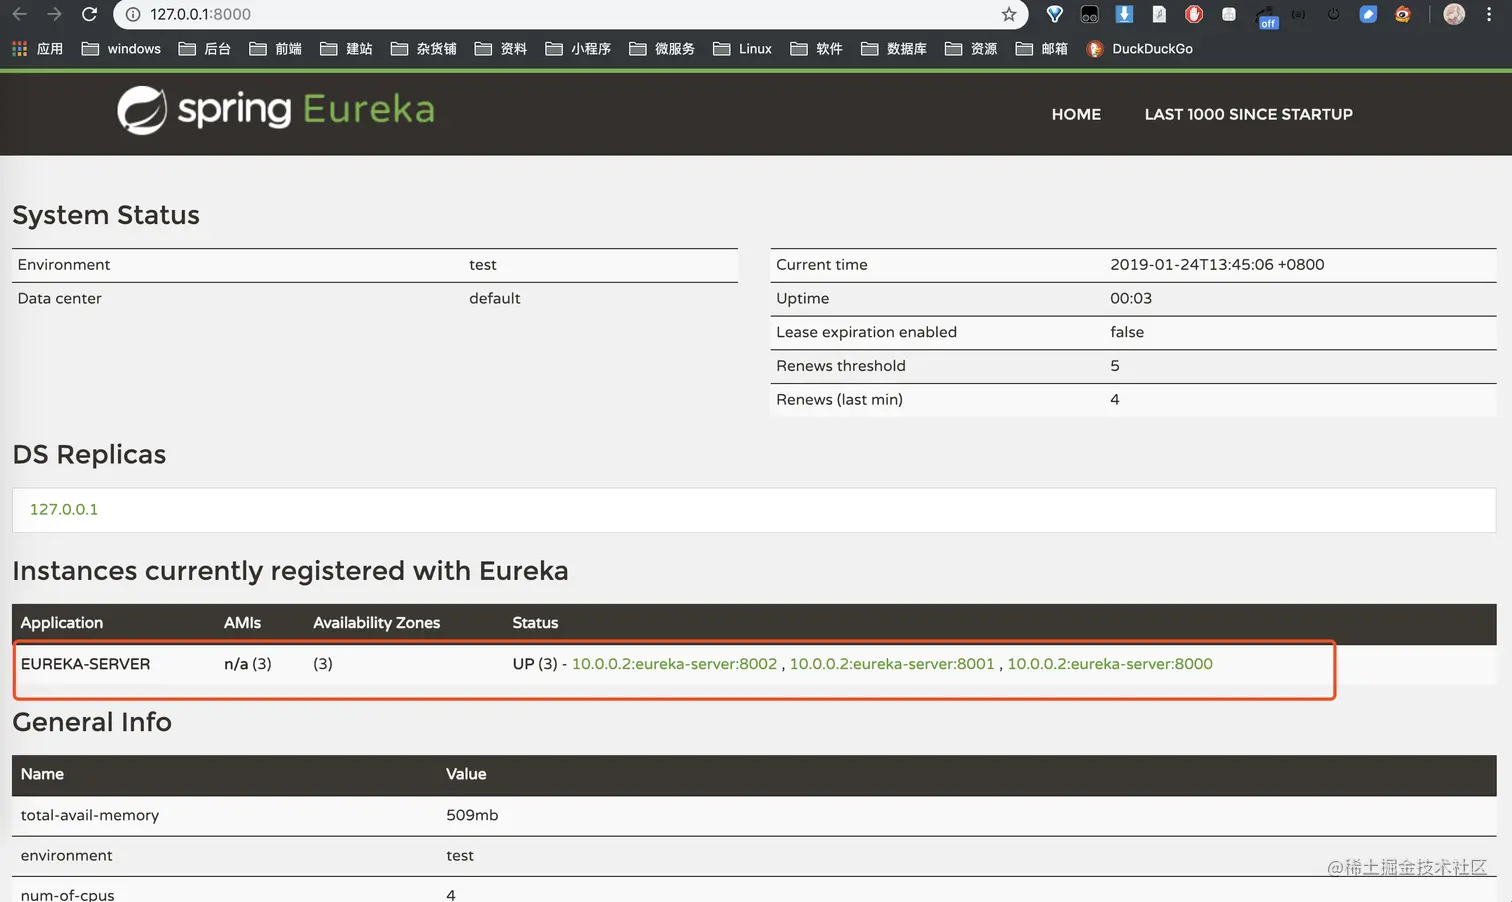Select the Renews threshold value 5
The height and width of the screenshot is (902, 1512).
[x=1115, y=366]
